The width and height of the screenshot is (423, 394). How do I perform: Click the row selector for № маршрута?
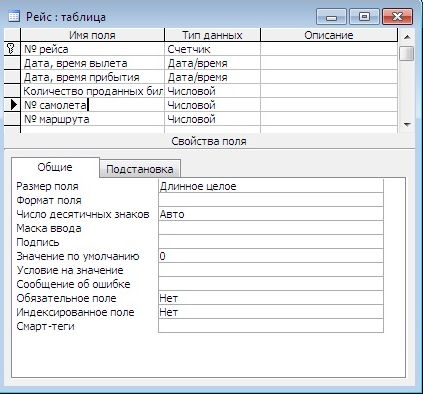(12, 119)
